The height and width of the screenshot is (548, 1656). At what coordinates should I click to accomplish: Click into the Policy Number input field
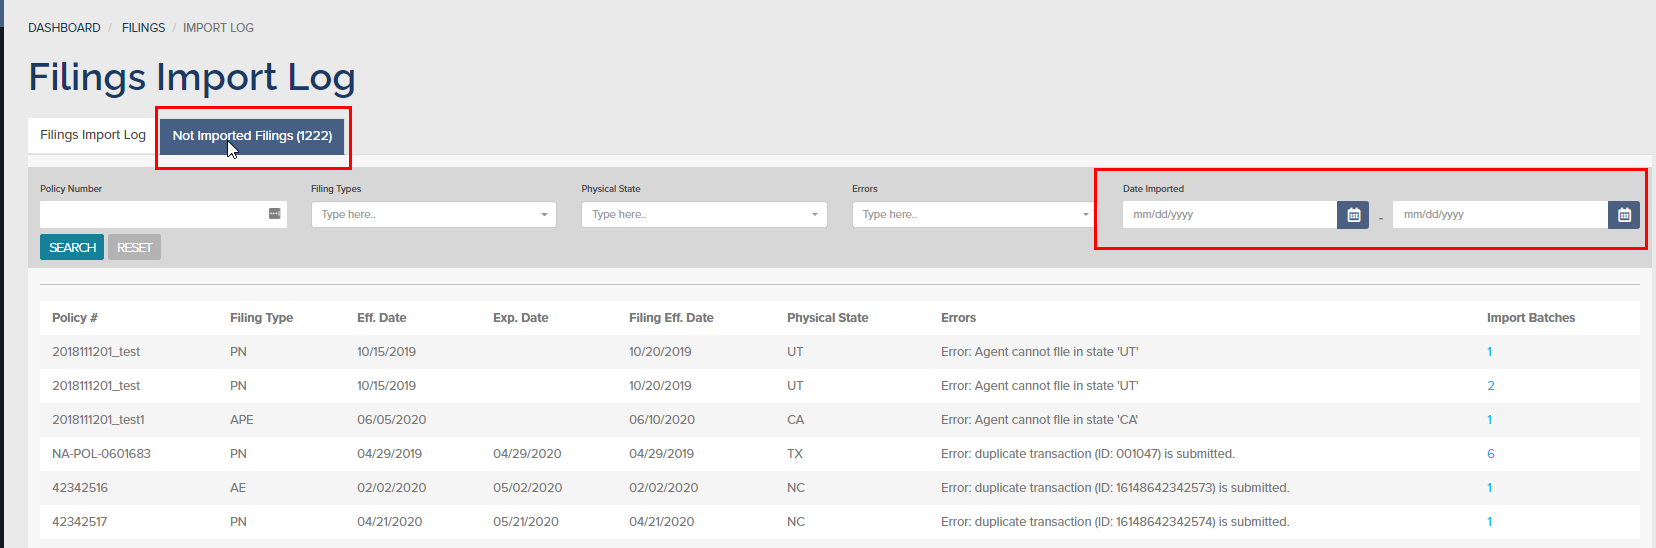[x=152, y=215]
